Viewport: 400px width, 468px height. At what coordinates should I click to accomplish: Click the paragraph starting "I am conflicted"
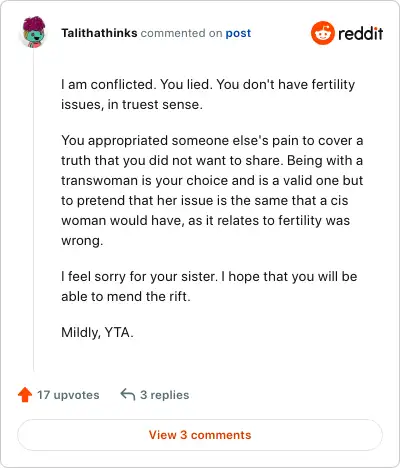pyautogui.click(x=208, y=94)
